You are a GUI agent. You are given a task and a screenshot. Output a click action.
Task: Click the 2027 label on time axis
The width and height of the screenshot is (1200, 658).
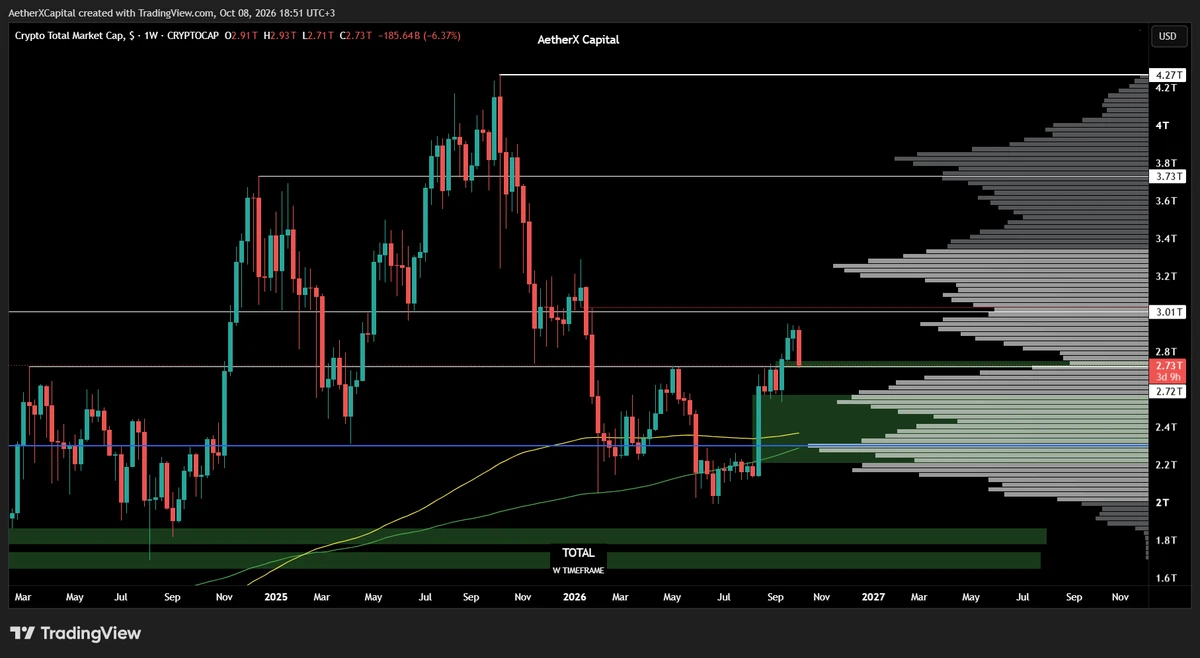click(x=873, y=597)
